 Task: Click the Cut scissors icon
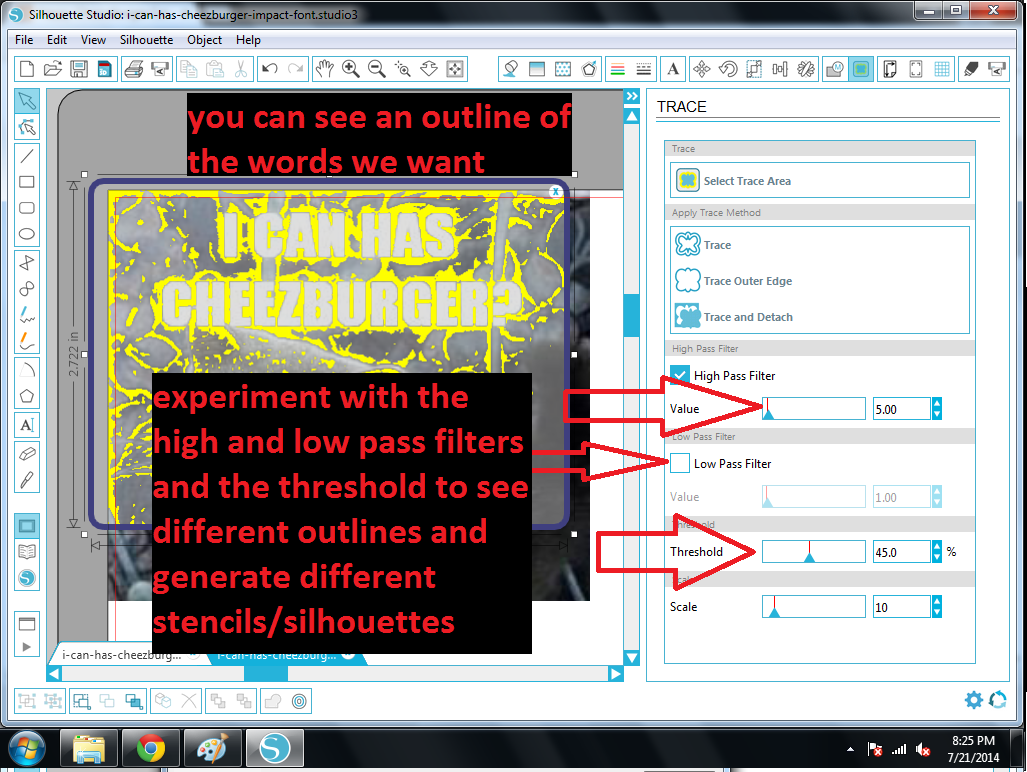coord(241,69)
